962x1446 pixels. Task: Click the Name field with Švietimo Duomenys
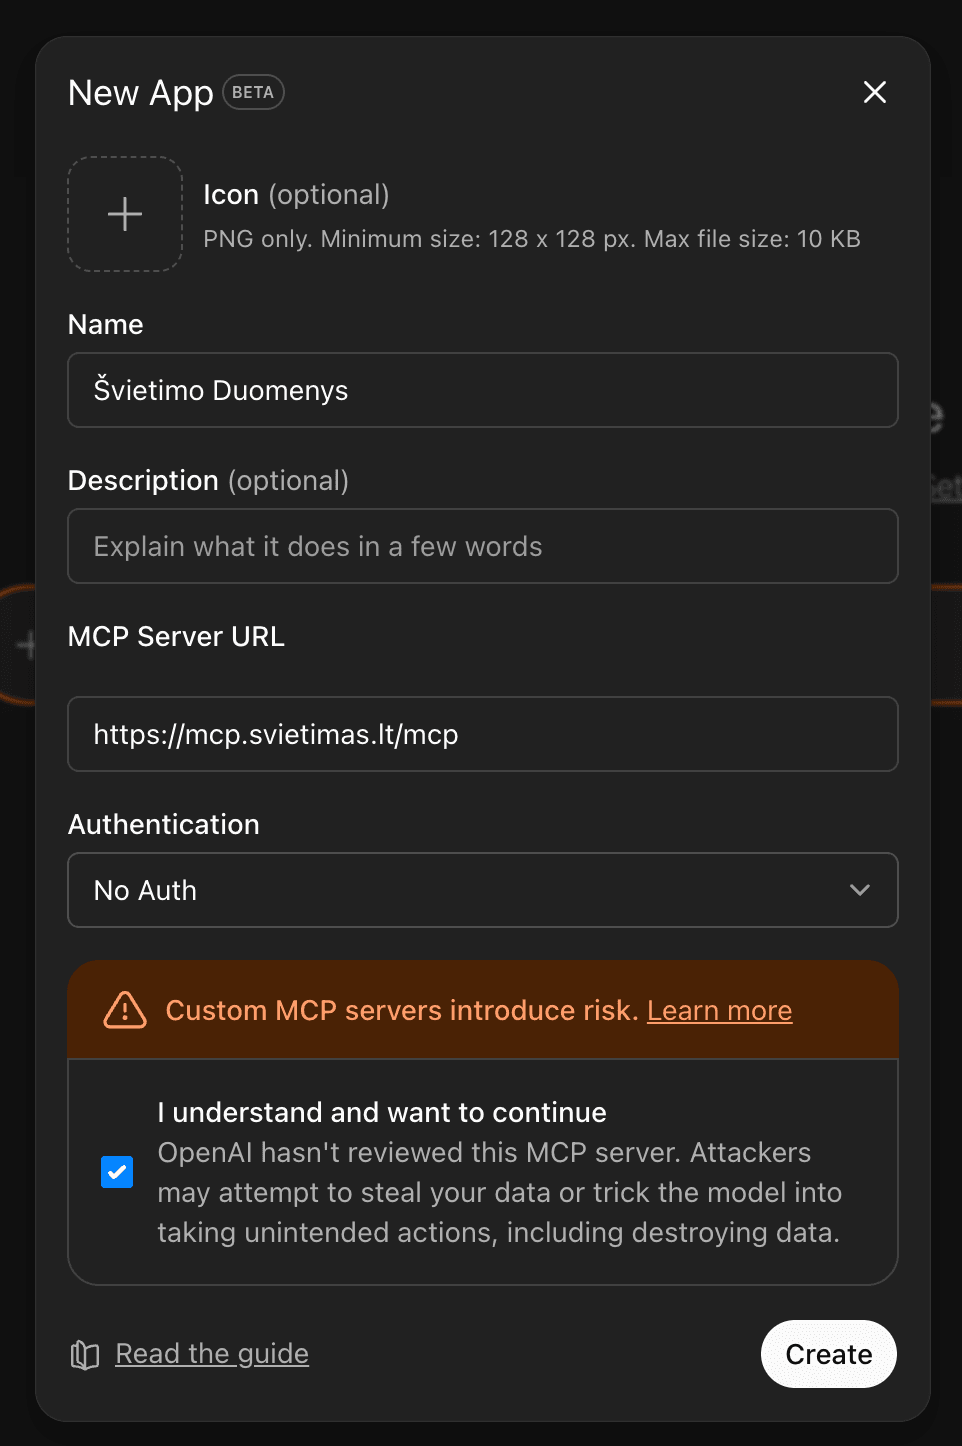click(x=483, y=390)
